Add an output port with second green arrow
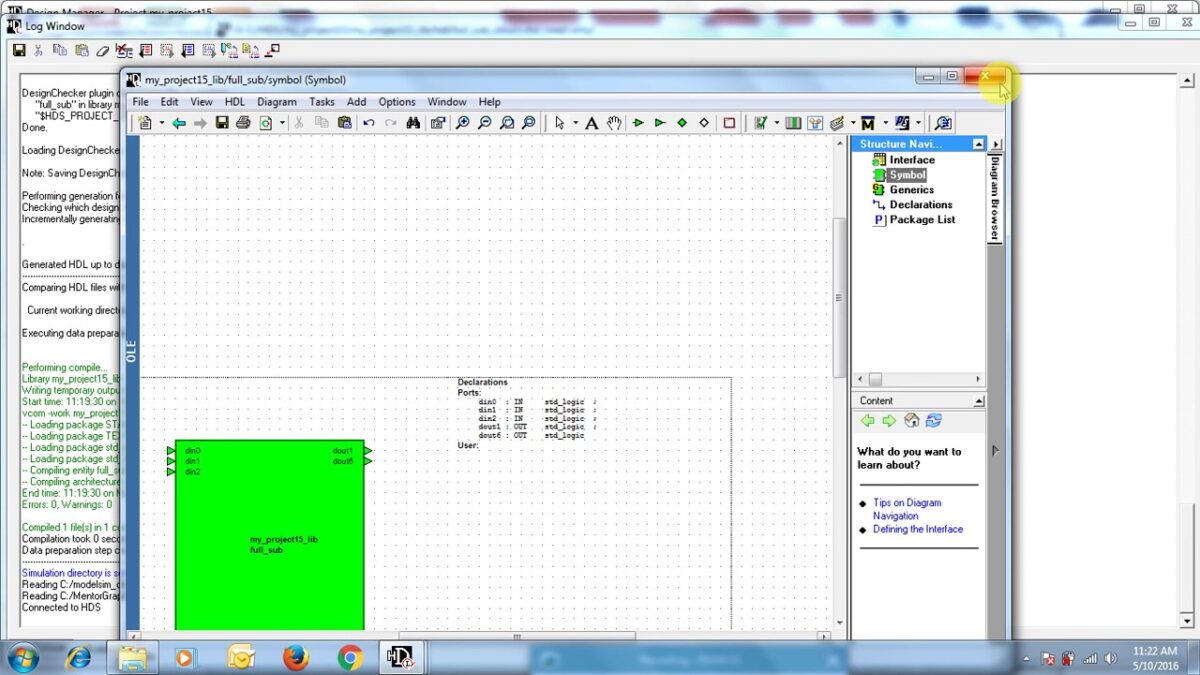The height and width of the screenshot is (675, 1200). [x=660, y=123]
